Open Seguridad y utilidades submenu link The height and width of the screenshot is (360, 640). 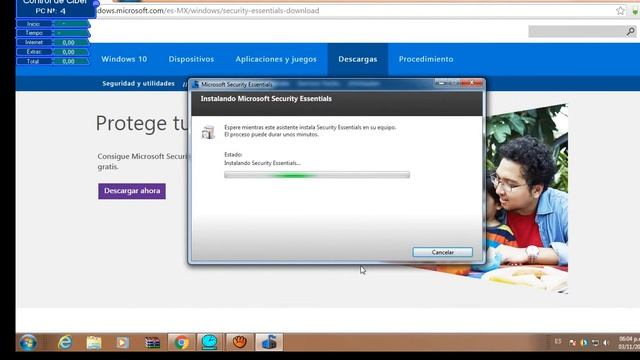138,83
